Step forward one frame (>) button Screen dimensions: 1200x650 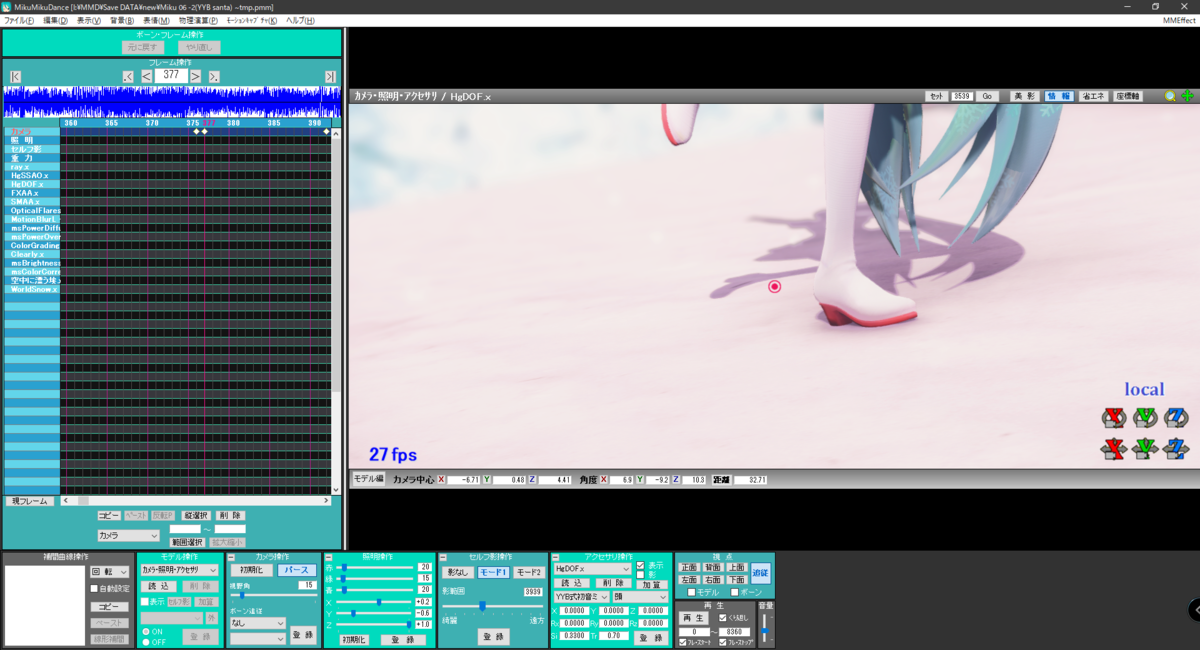click(196, 76)
